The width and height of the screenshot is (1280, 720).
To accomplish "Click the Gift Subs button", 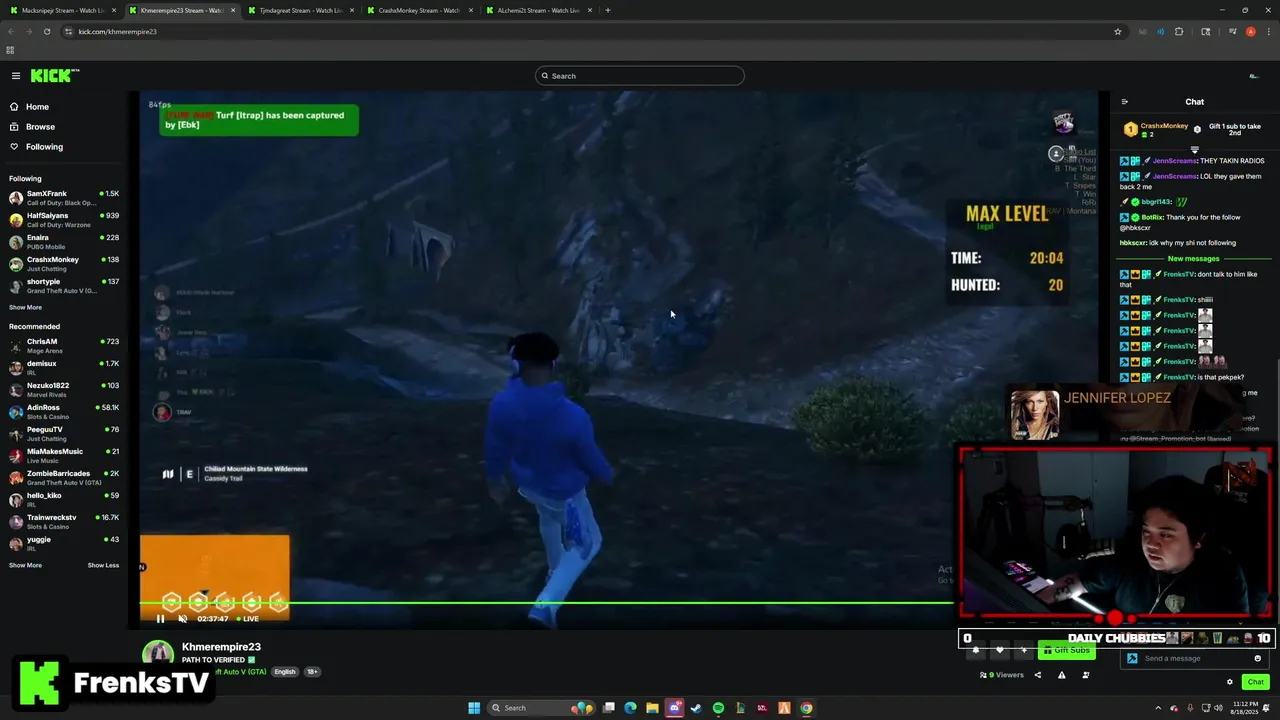I will click(x=1067, y=650).
